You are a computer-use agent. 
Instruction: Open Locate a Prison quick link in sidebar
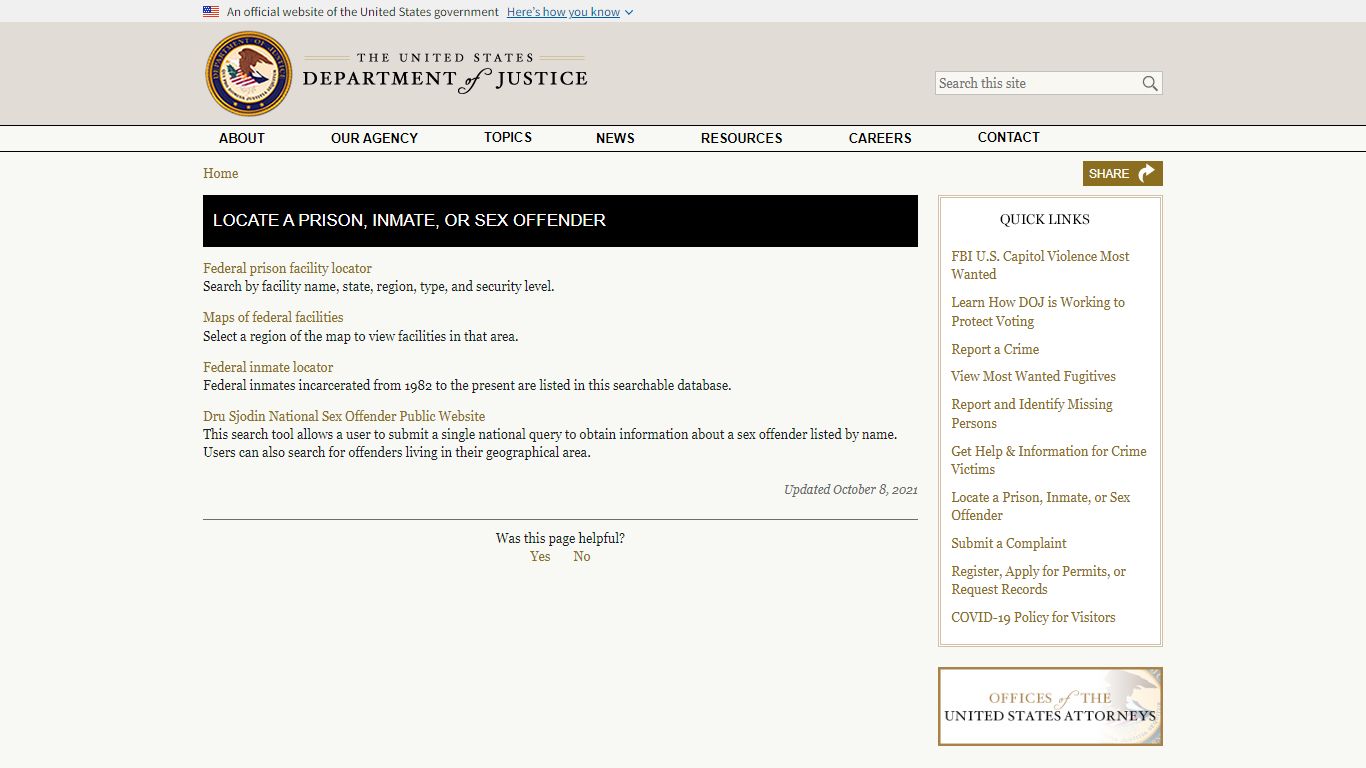pyautogui.click(x=1041, y=506)
